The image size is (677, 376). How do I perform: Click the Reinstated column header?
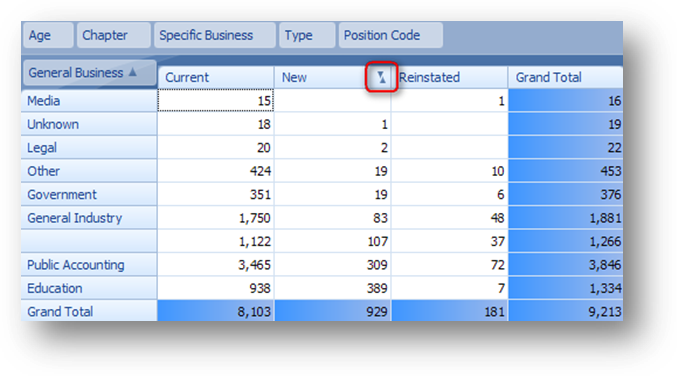click(x=449, y=77)
